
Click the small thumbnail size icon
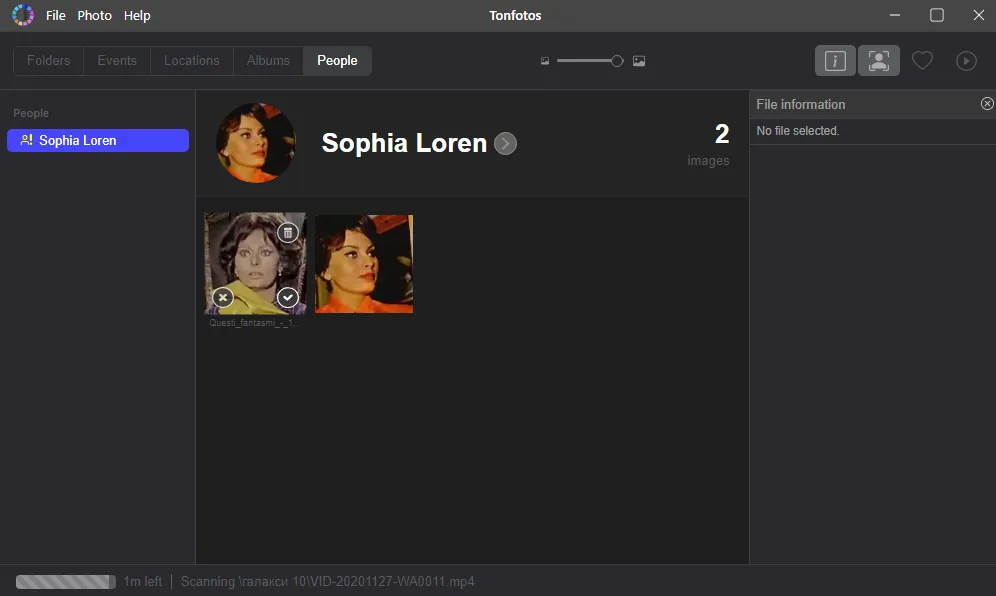[544, 61]
